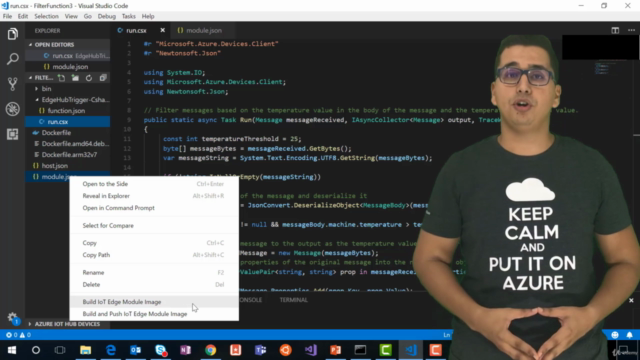Close the run.csx editor tab
The image size is (640, 360).
point(162,31)
